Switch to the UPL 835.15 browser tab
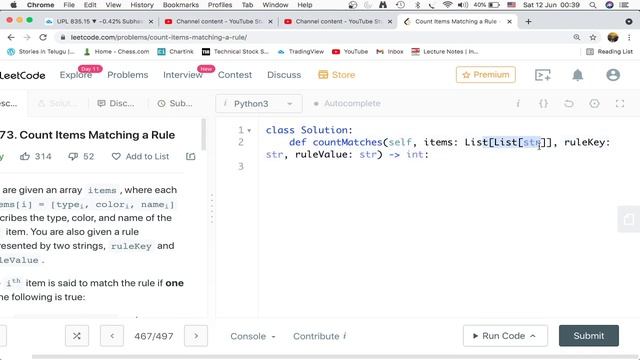The width and height of the screenshot is (640, 360). pyautogui.click(x=98, y=21)
